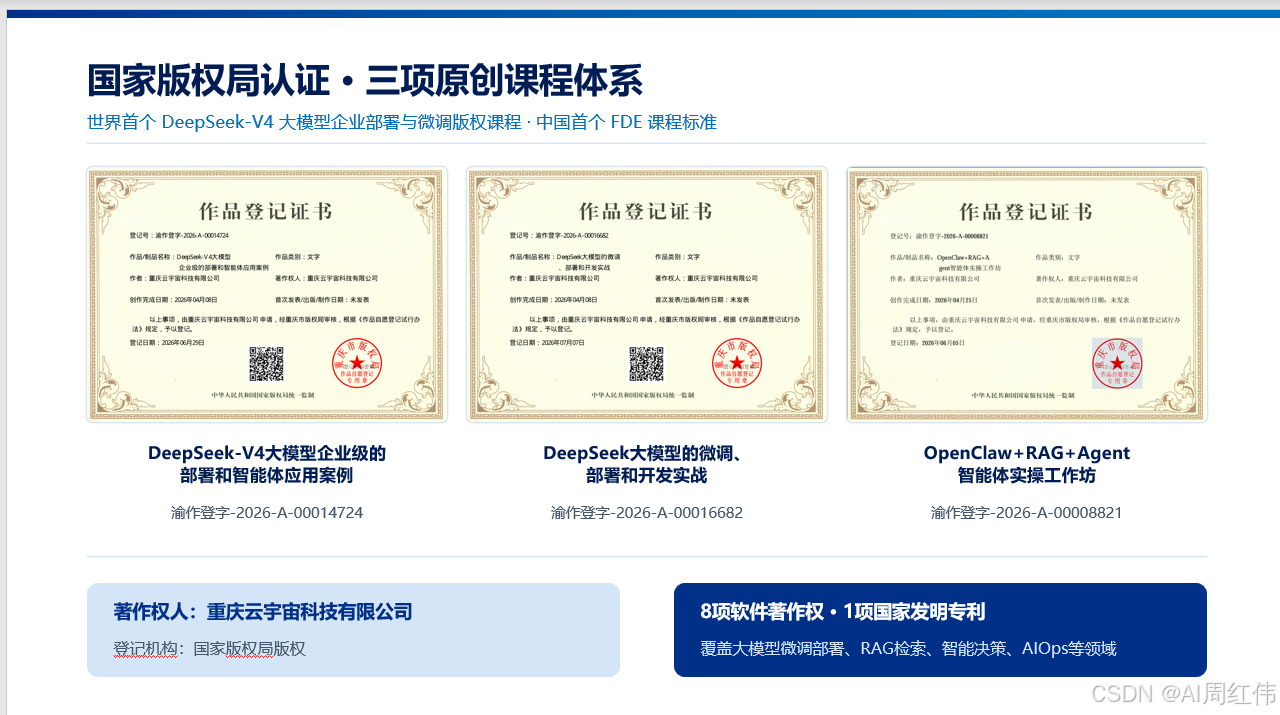Click 著作权人：重庆云宇宙科技有限公司 text
Screen dimensions: 1280x715
point(263,612)
